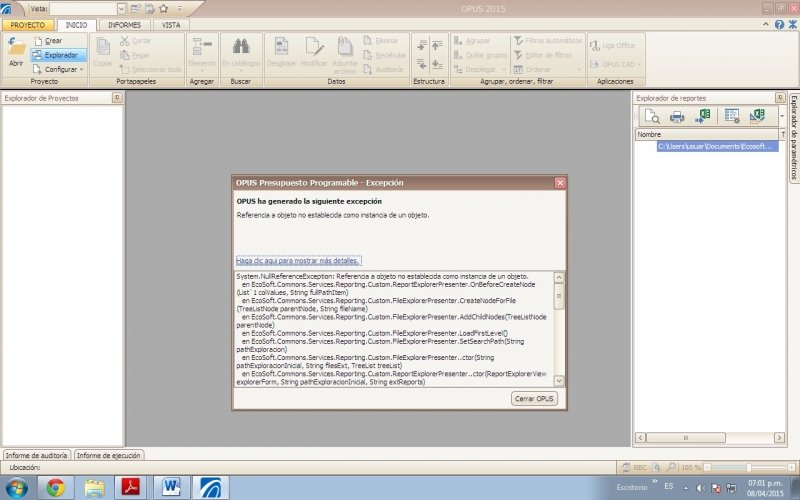Click the export to Excel icon in reports toolbar

[x=703, y=117]
